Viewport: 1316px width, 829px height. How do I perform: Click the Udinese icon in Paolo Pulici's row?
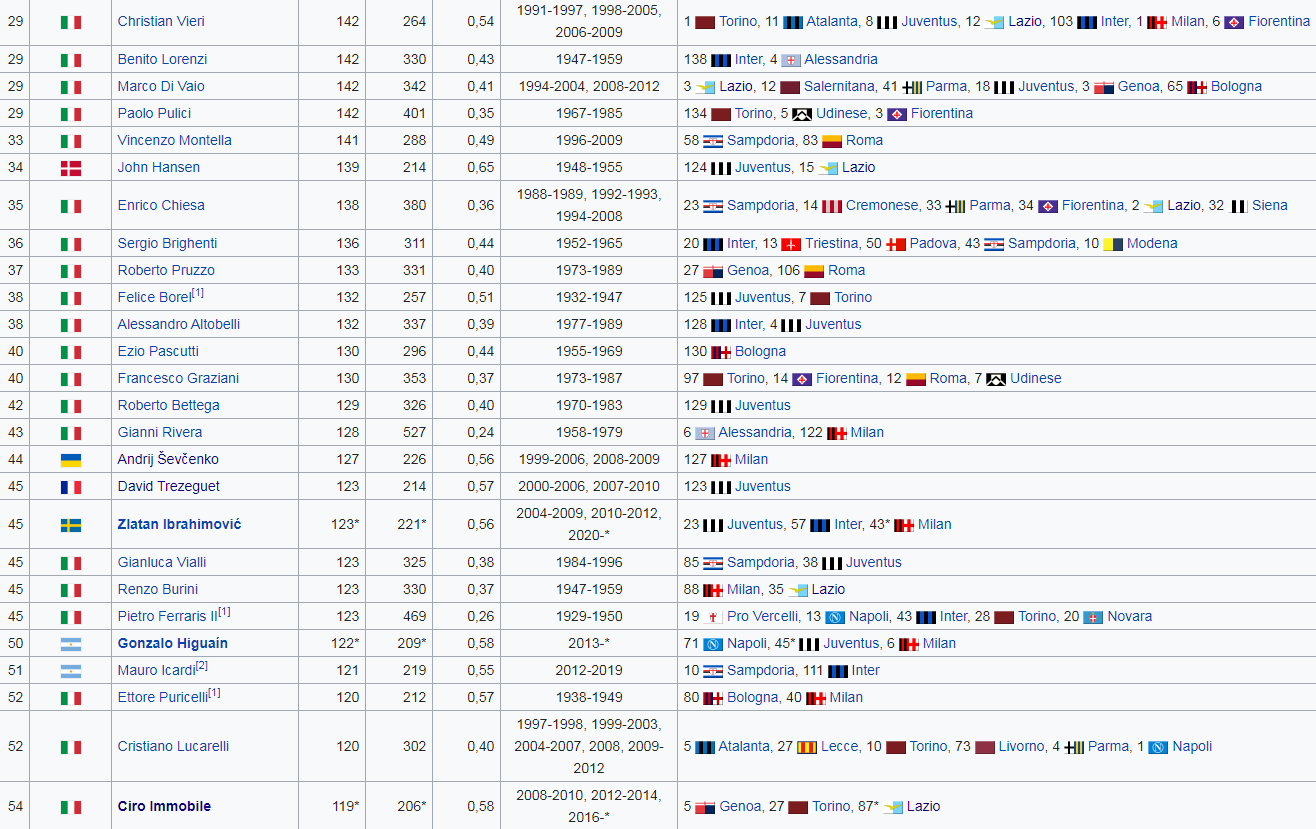[802, 114]
